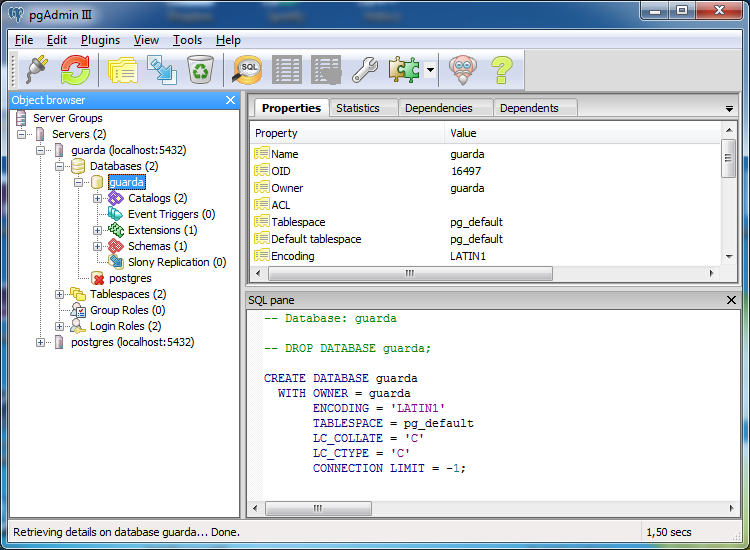Click the Slony Replication node icon

(115, 262)
